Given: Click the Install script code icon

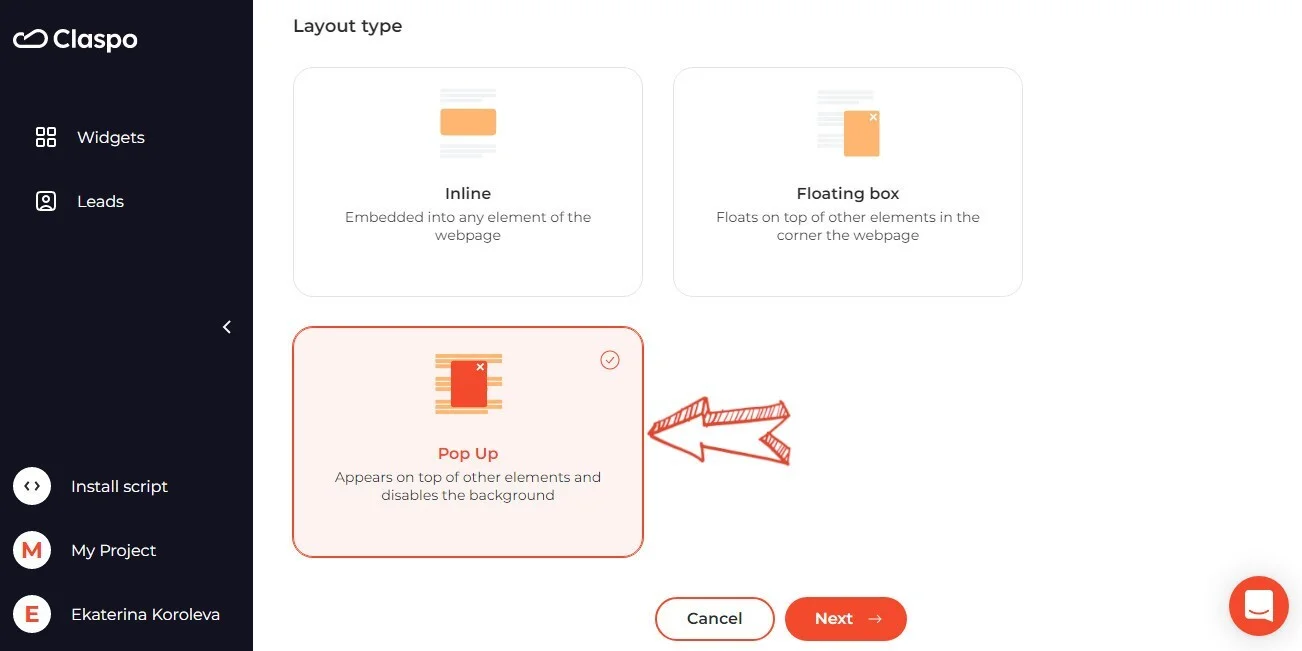Looking at the screenshot, I should (x=31, y=486).
